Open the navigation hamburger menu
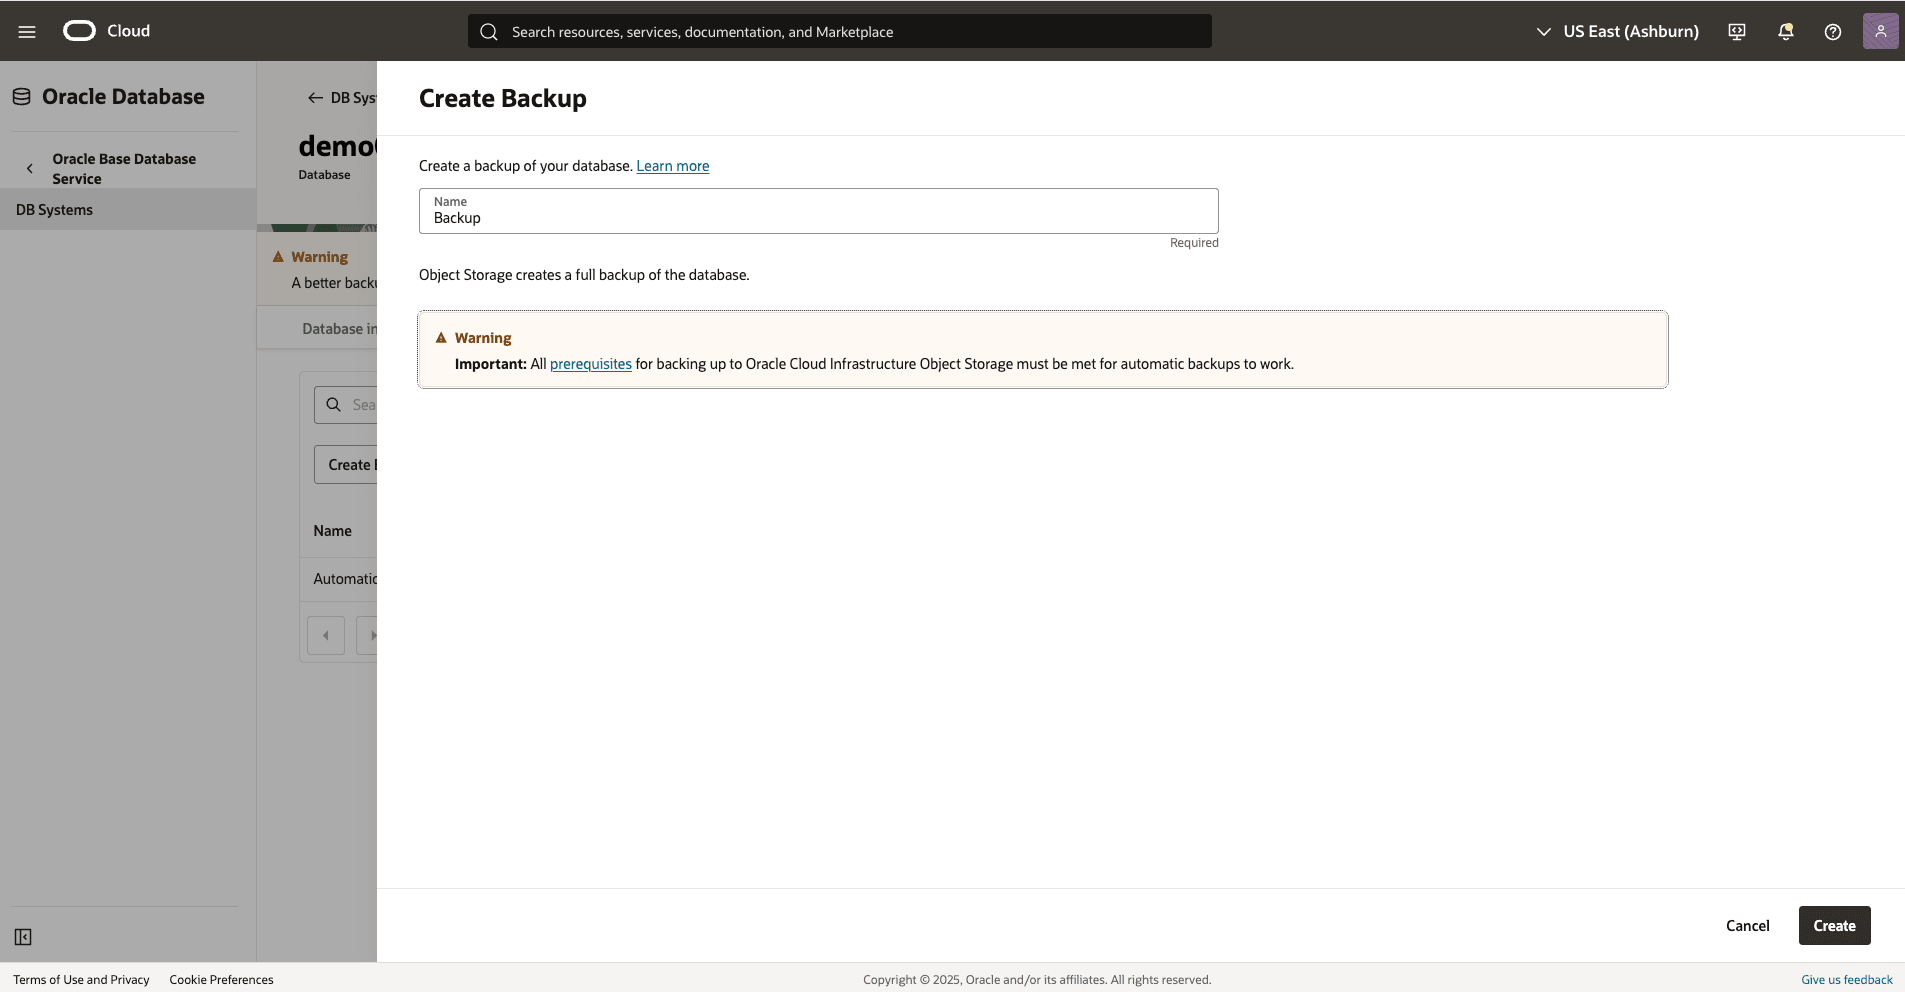 tap(27, 31)
